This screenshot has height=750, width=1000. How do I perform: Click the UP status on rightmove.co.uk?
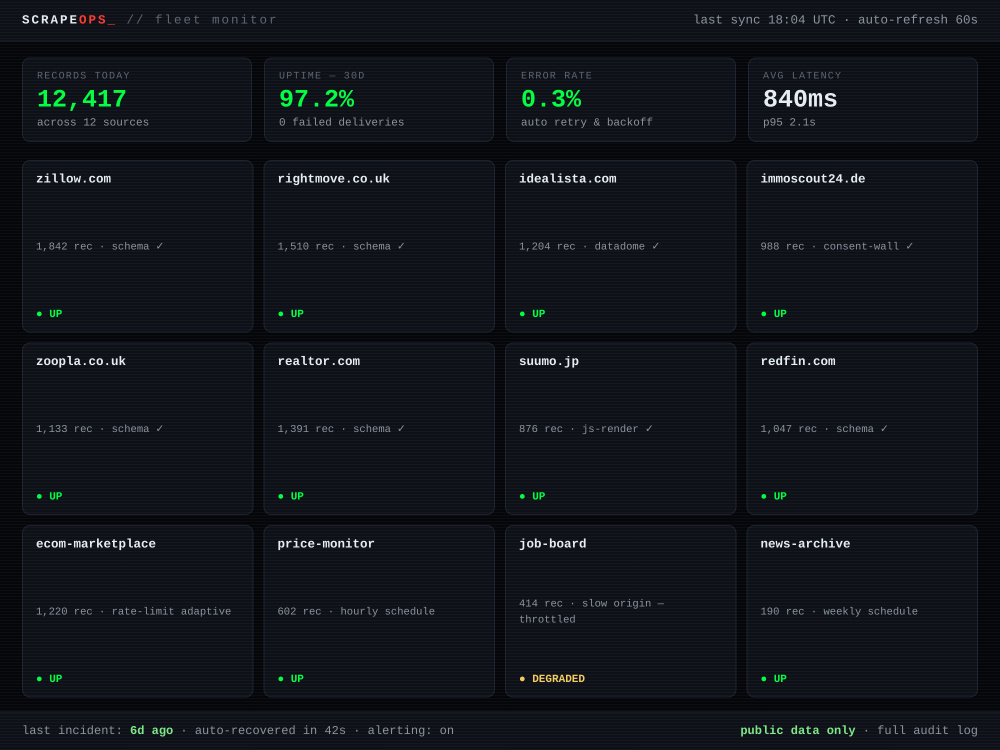pyautogui.click(x=291, y=314)
